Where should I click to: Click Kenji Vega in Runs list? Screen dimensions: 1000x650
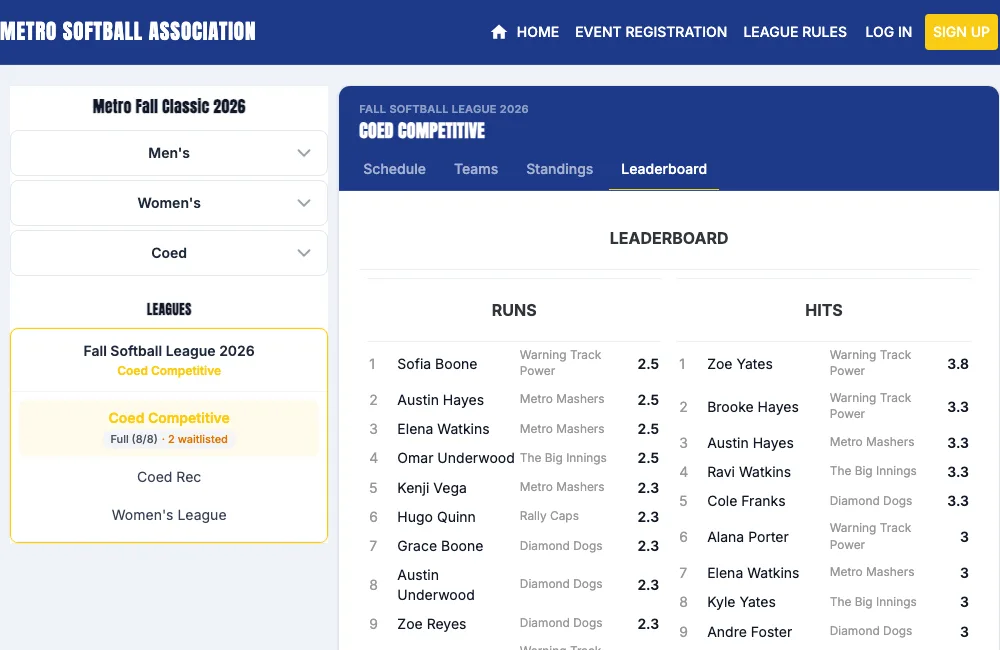(432, 488)
